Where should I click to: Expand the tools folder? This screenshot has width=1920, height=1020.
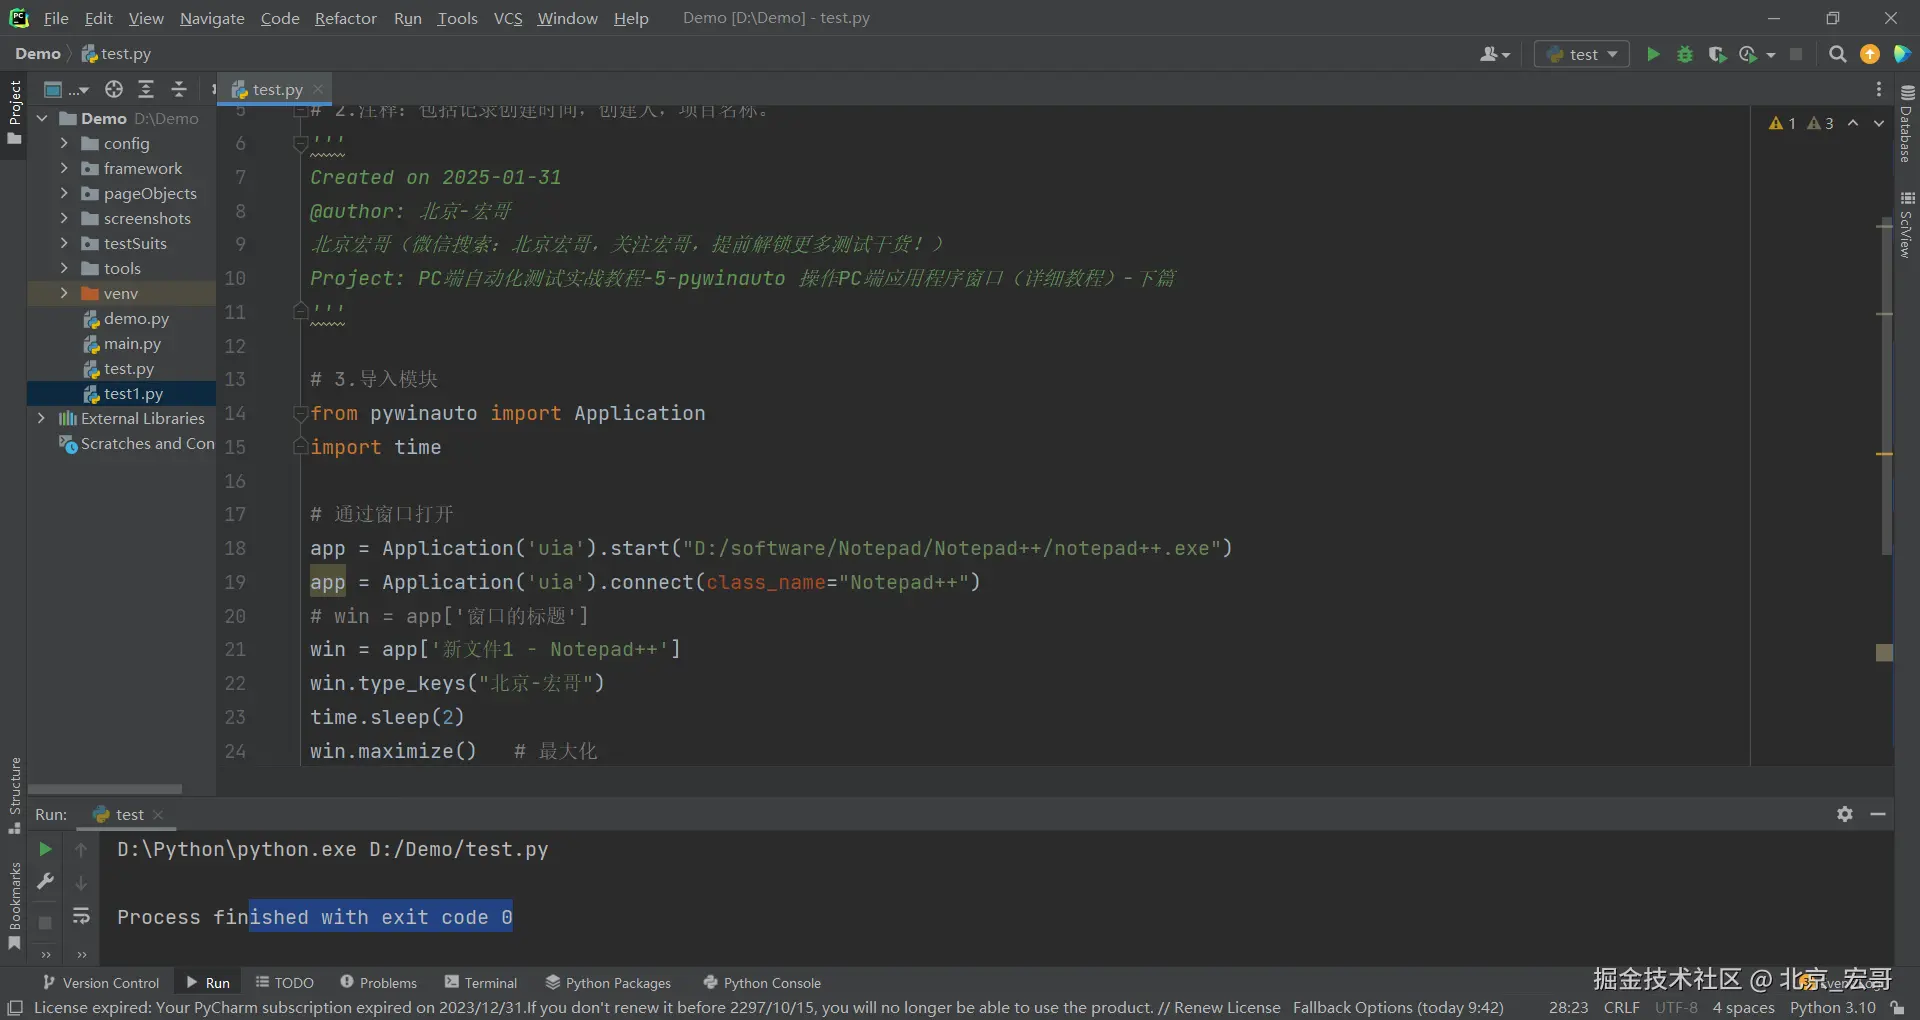(64, 268)
